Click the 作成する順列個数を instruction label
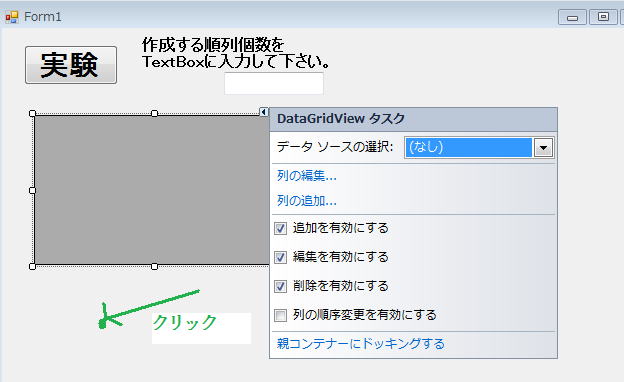Image resolution: width=624 pixels, height=382 pixels. (213, 45)
